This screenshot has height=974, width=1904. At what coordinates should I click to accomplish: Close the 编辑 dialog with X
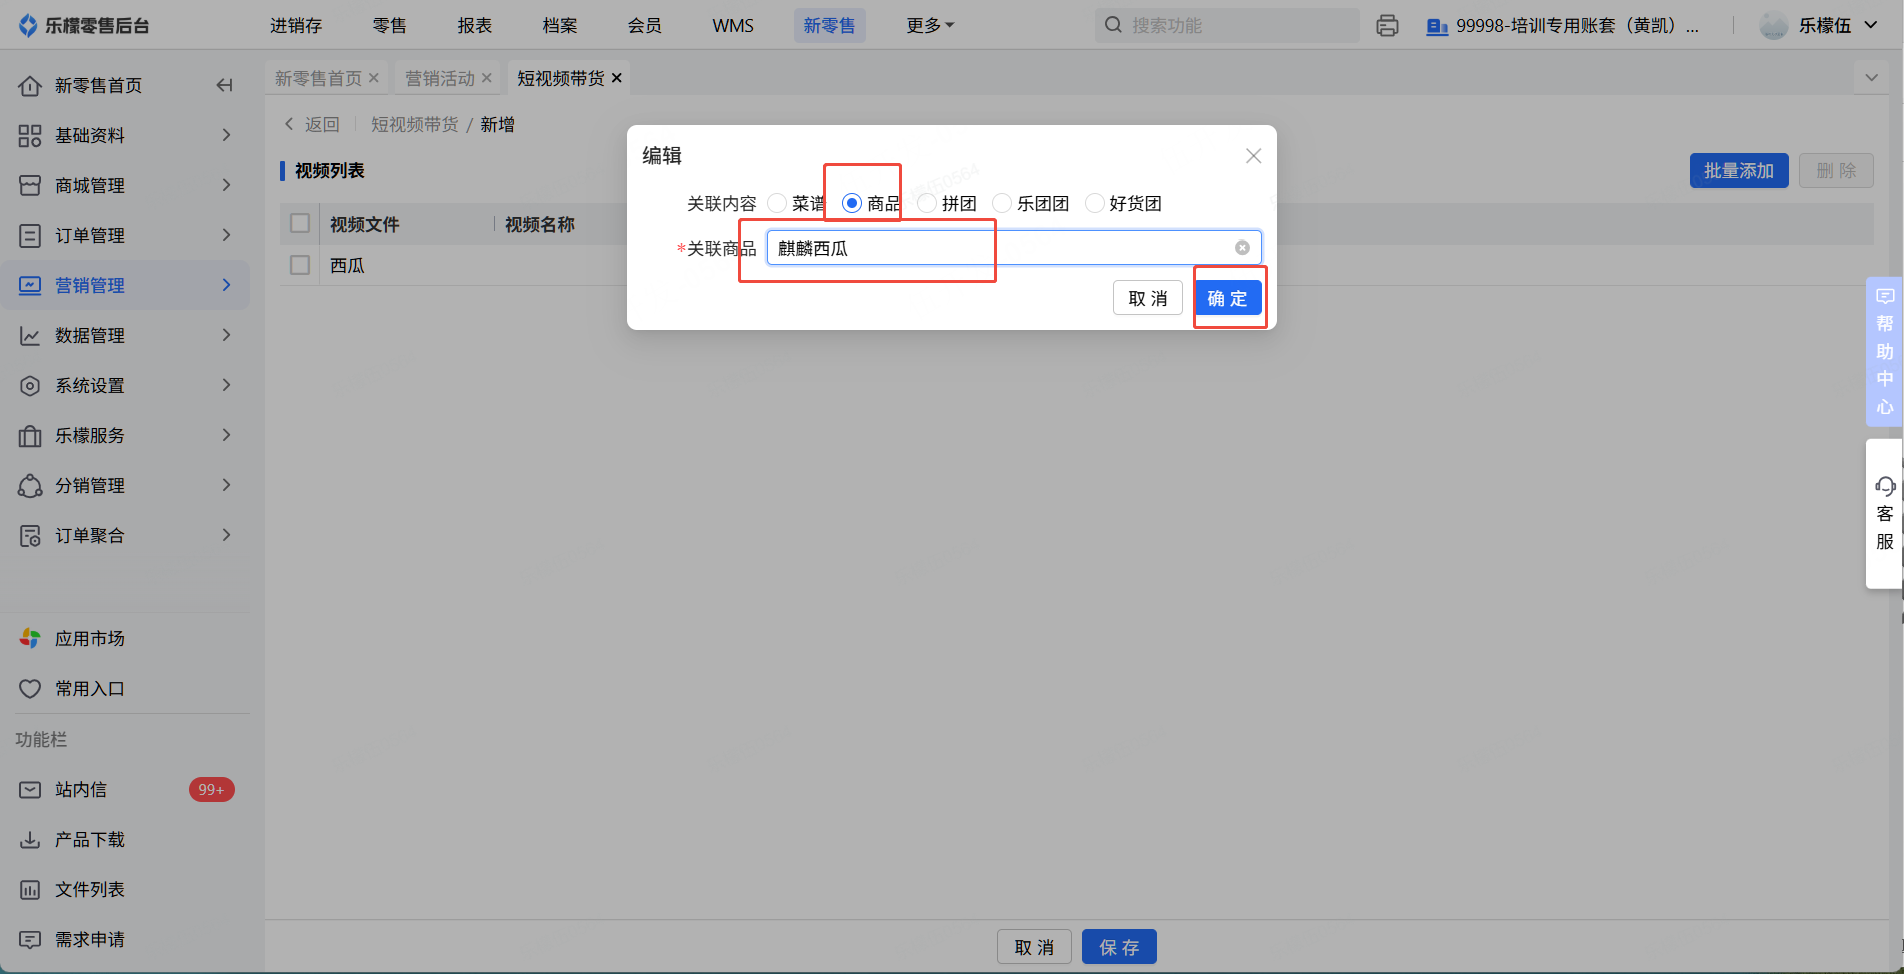[1253, 156]
